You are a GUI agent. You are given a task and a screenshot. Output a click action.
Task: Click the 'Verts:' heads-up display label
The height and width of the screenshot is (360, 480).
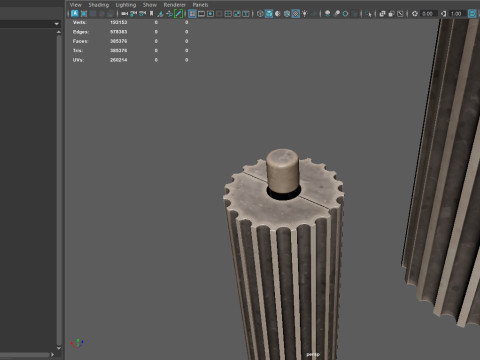tap(79, 22)
